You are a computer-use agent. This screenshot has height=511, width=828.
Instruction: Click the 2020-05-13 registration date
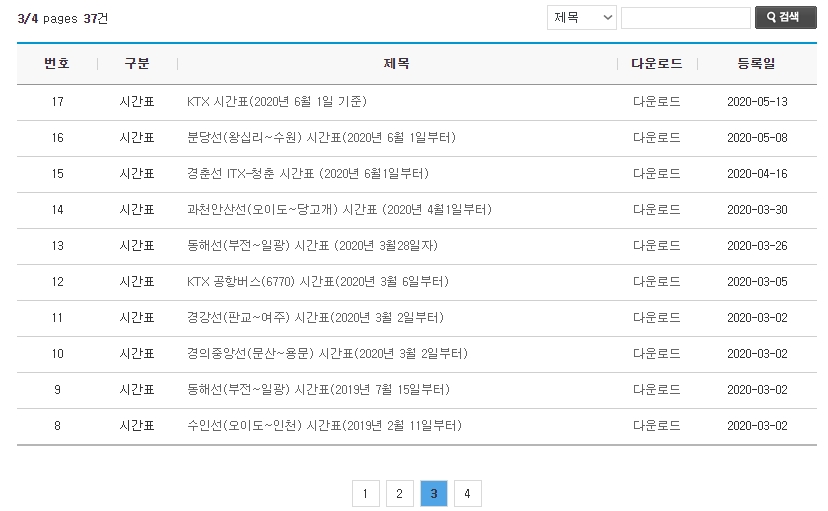pos(757,101)
